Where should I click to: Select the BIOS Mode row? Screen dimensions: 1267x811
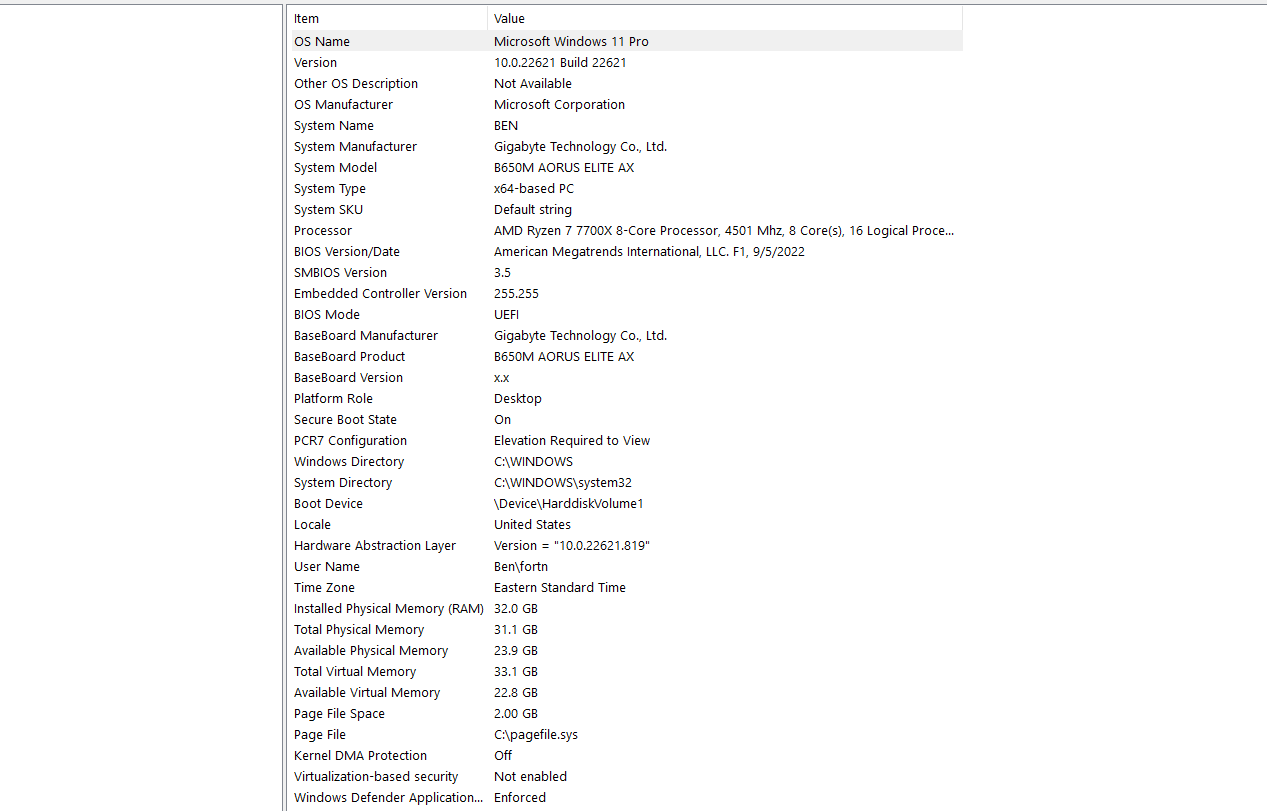coord(626,314)
